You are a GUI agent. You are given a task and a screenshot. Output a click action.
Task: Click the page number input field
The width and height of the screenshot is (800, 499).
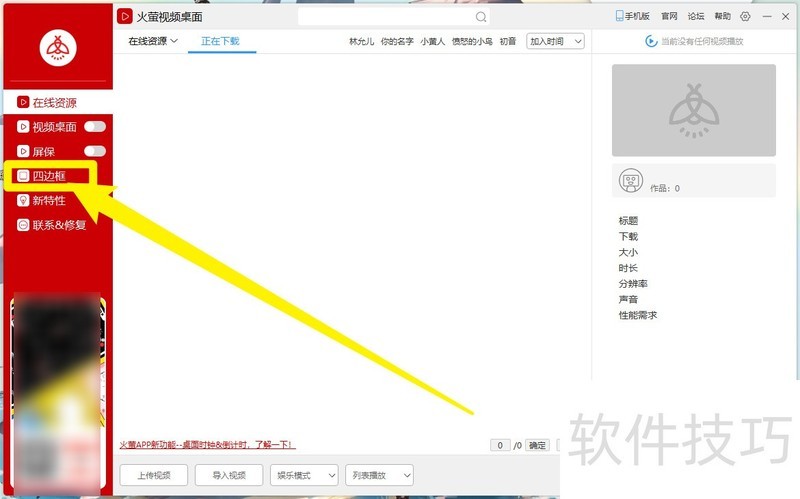click(500, 445)
